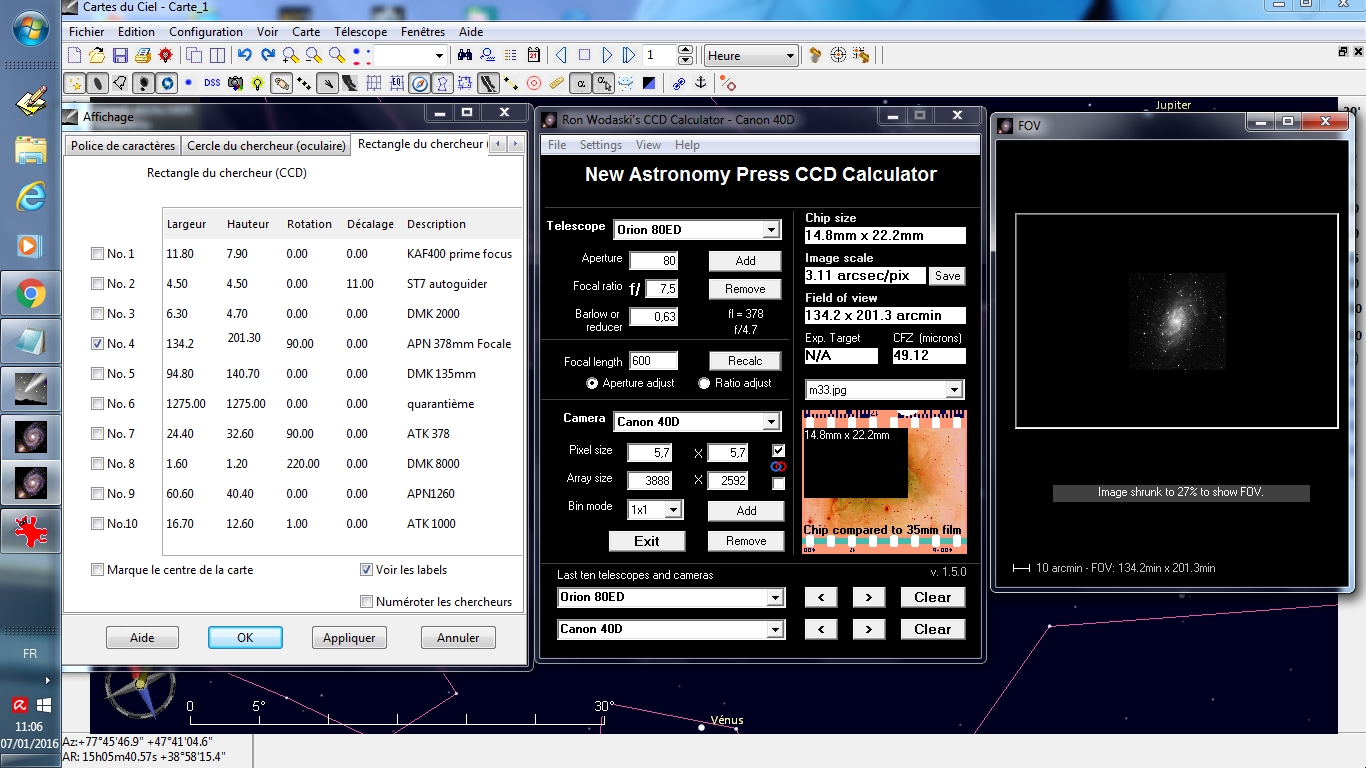Open the m33.jpg image dropdown
The image size is (1366, 768).
[x=954, y=390]
